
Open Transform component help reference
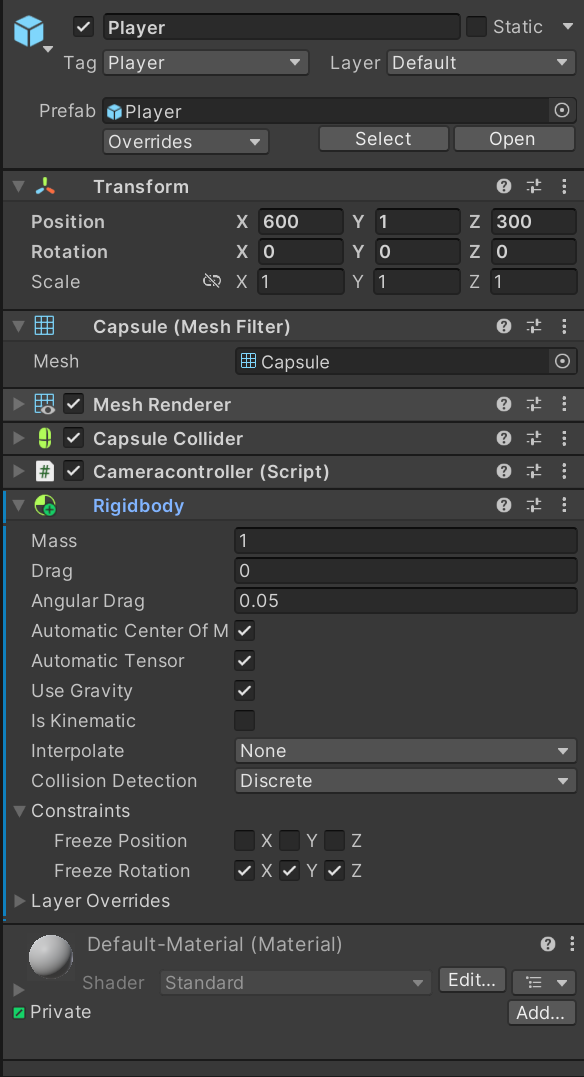tap(504, 186)
